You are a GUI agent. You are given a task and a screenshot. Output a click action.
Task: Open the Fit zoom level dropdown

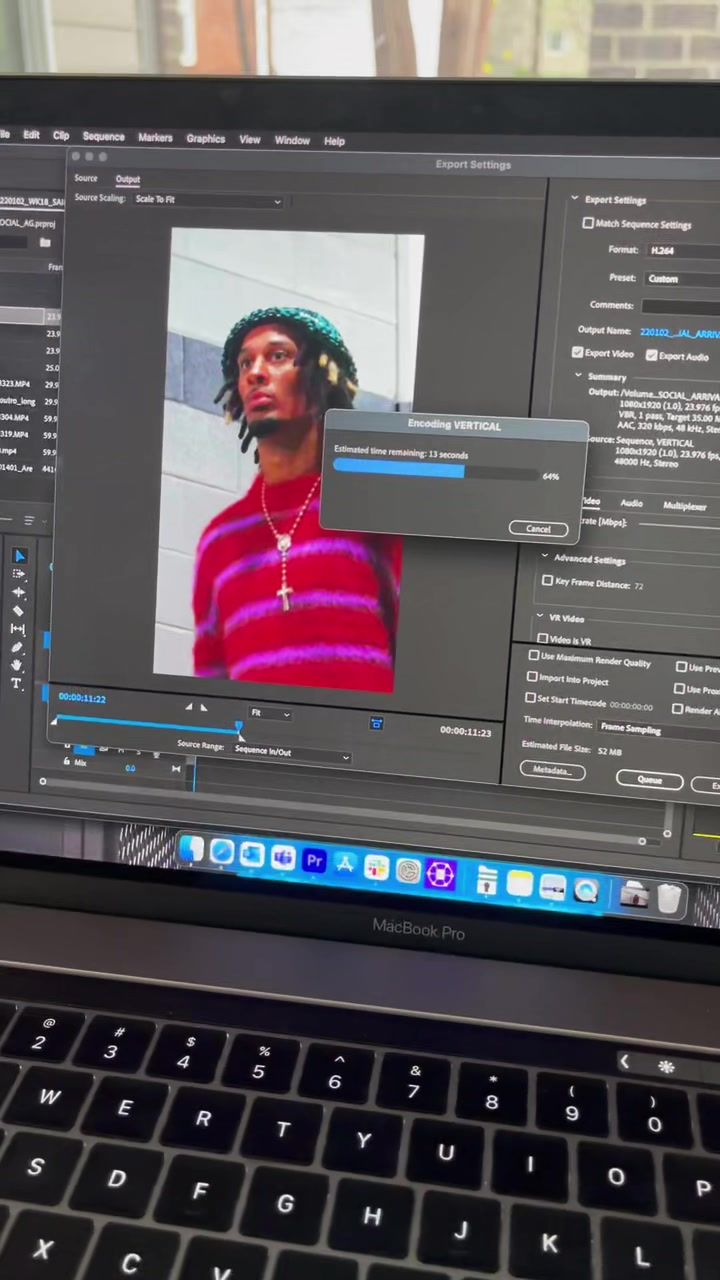270,714
